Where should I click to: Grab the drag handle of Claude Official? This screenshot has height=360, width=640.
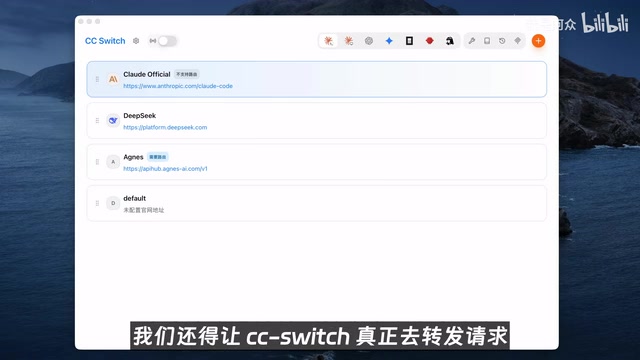click(x=97, y=79)
